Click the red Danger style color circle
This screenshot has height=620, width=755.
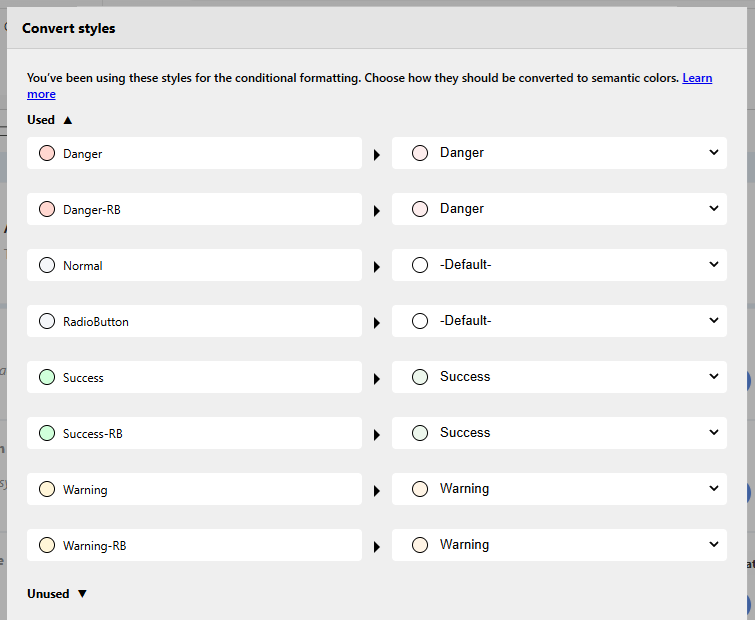(46, 154)
